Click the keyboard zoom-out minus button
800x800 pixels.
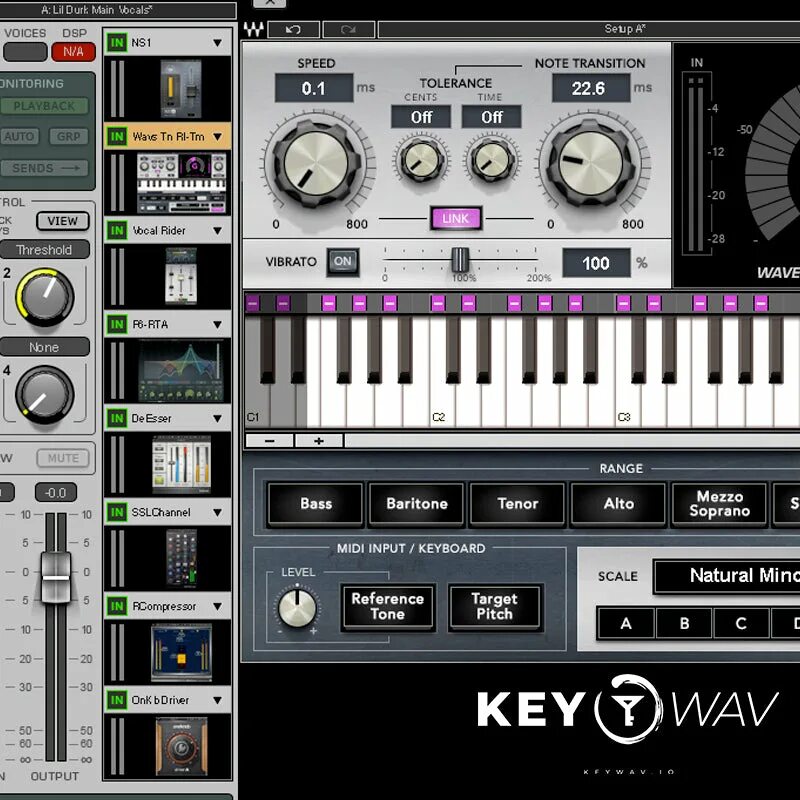270,441
